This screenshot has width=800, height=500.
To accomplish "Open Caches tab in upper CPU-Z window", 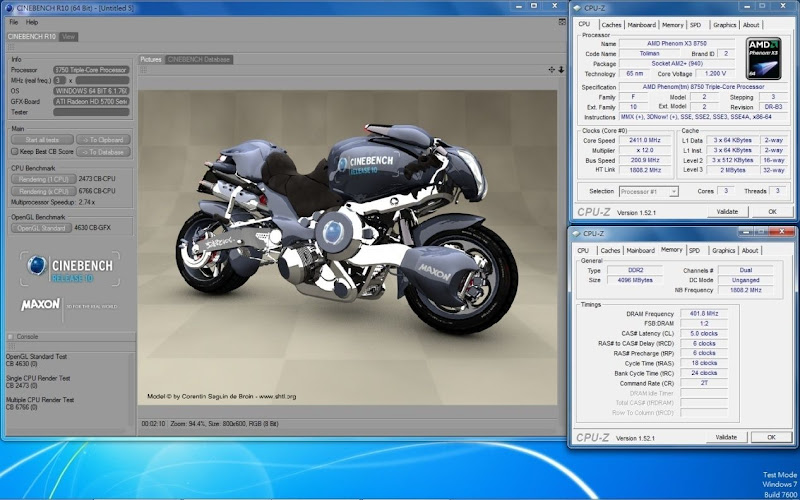I will pos(611,25).
